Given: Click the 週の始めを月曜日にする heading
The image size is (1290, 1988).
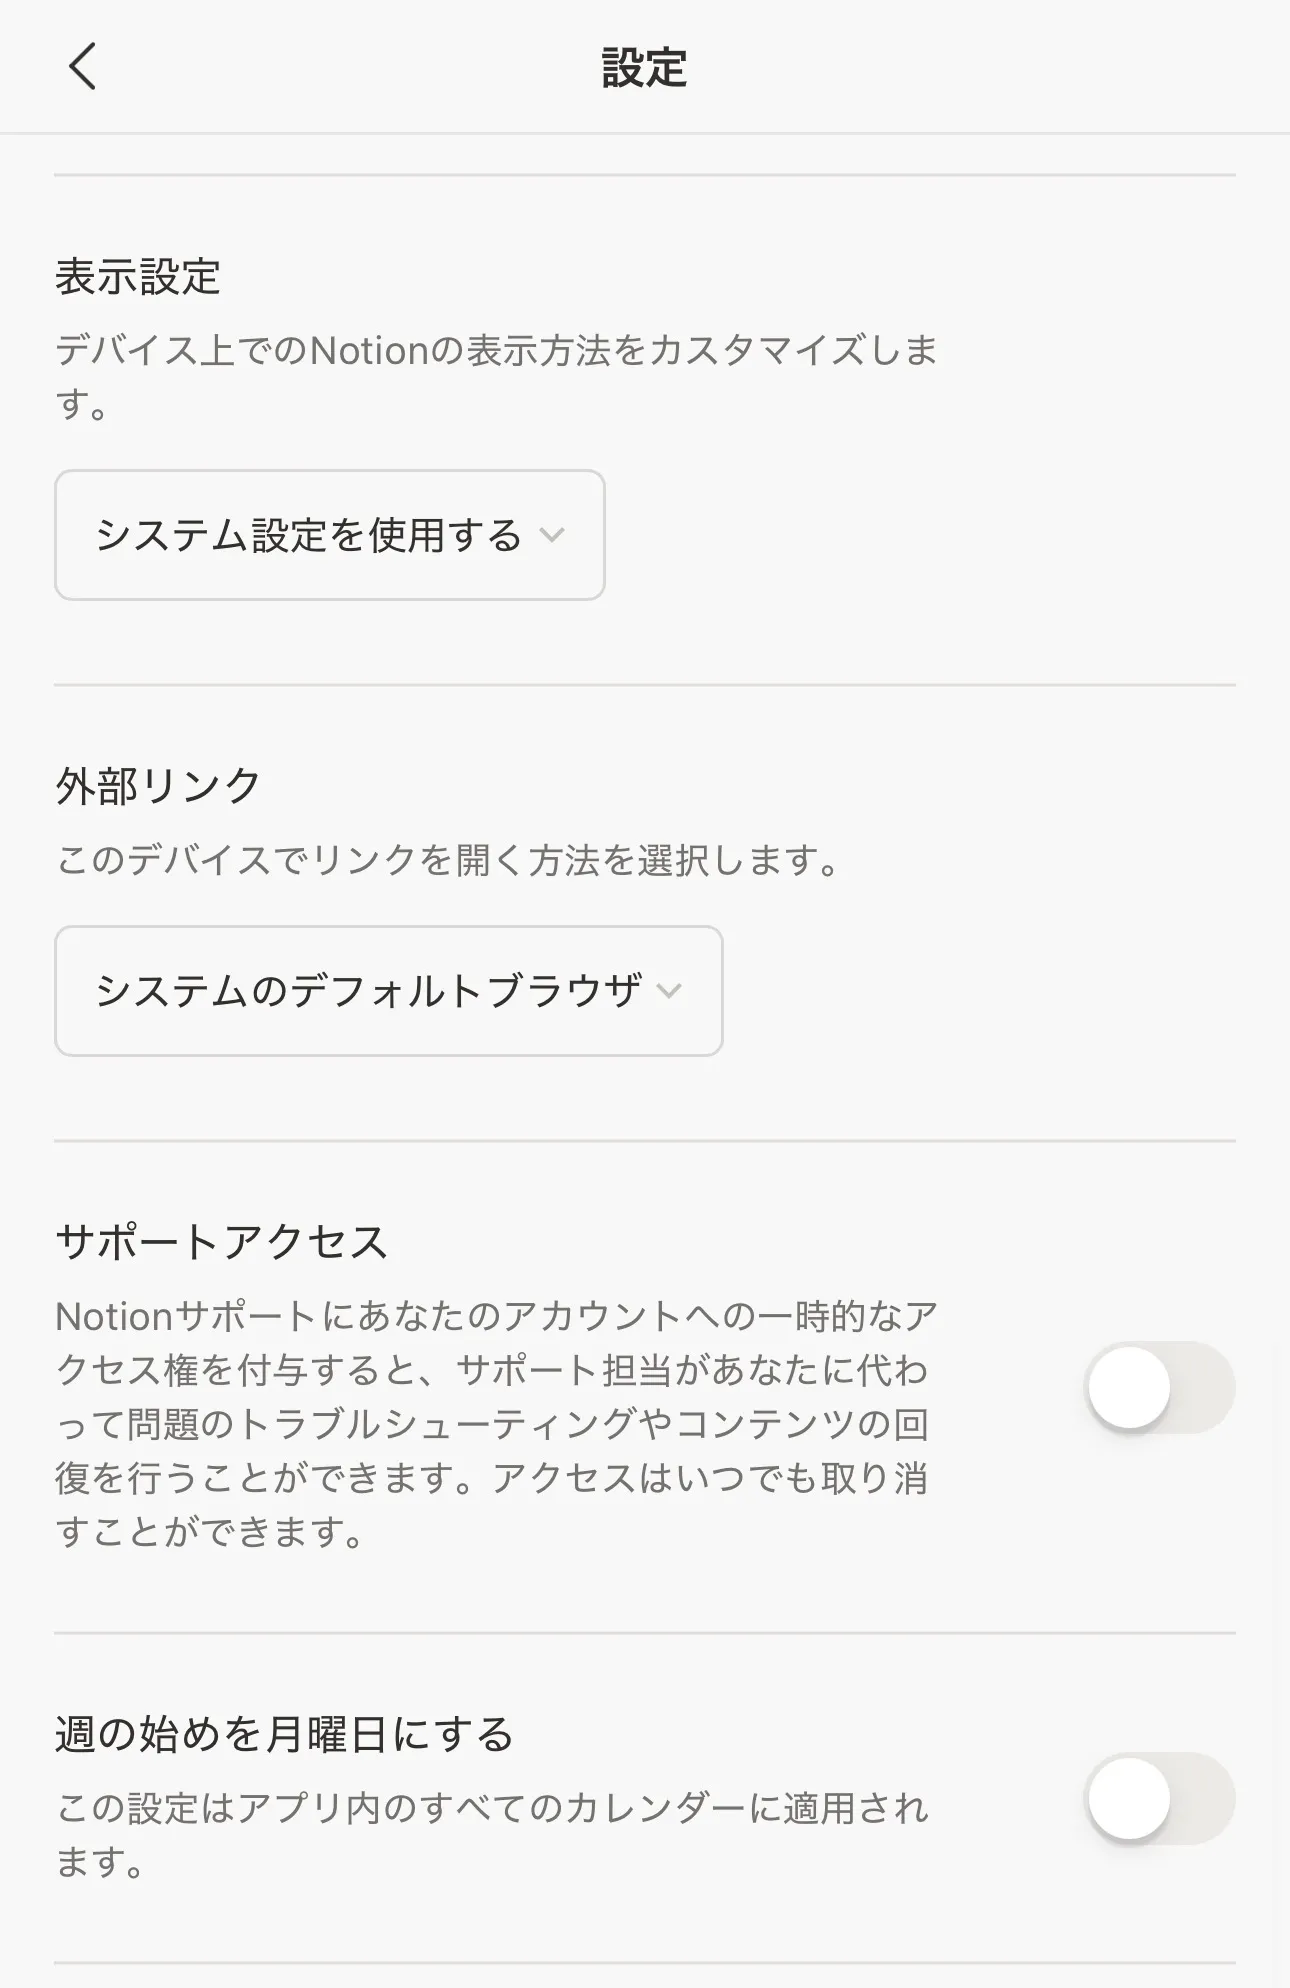Looking at the screenshot, I should coord(284,1735).
